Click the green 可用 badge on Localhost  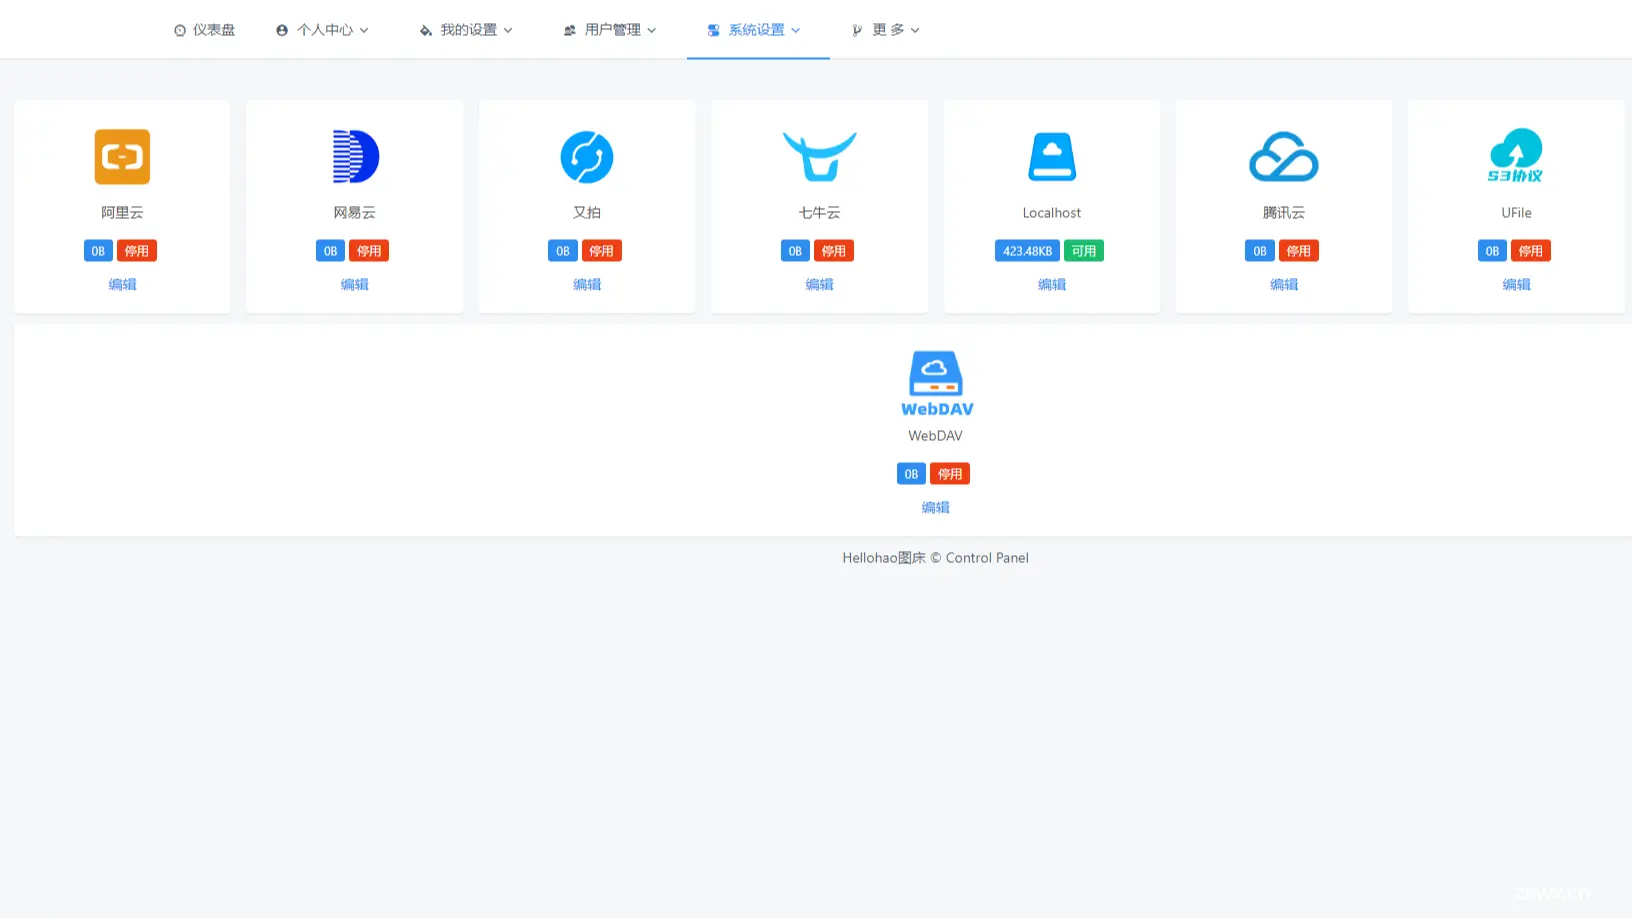point(1084,251)
